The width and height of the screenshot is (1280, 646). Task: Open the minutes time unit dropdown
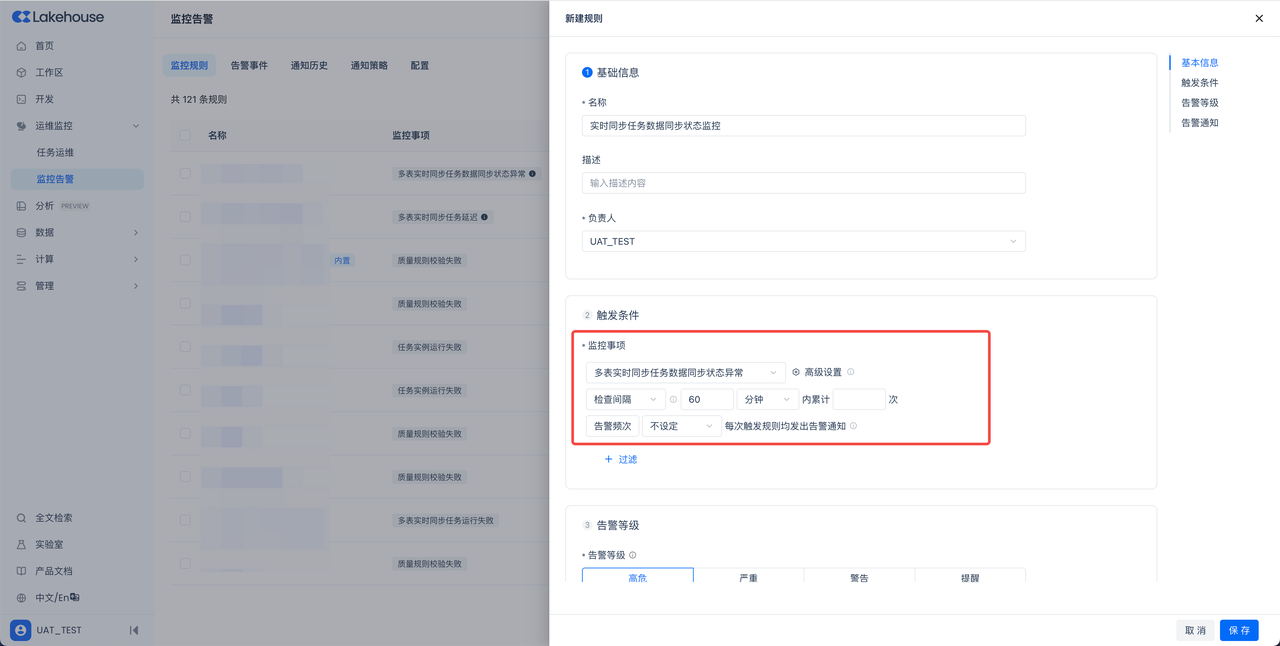coord(767,400)
